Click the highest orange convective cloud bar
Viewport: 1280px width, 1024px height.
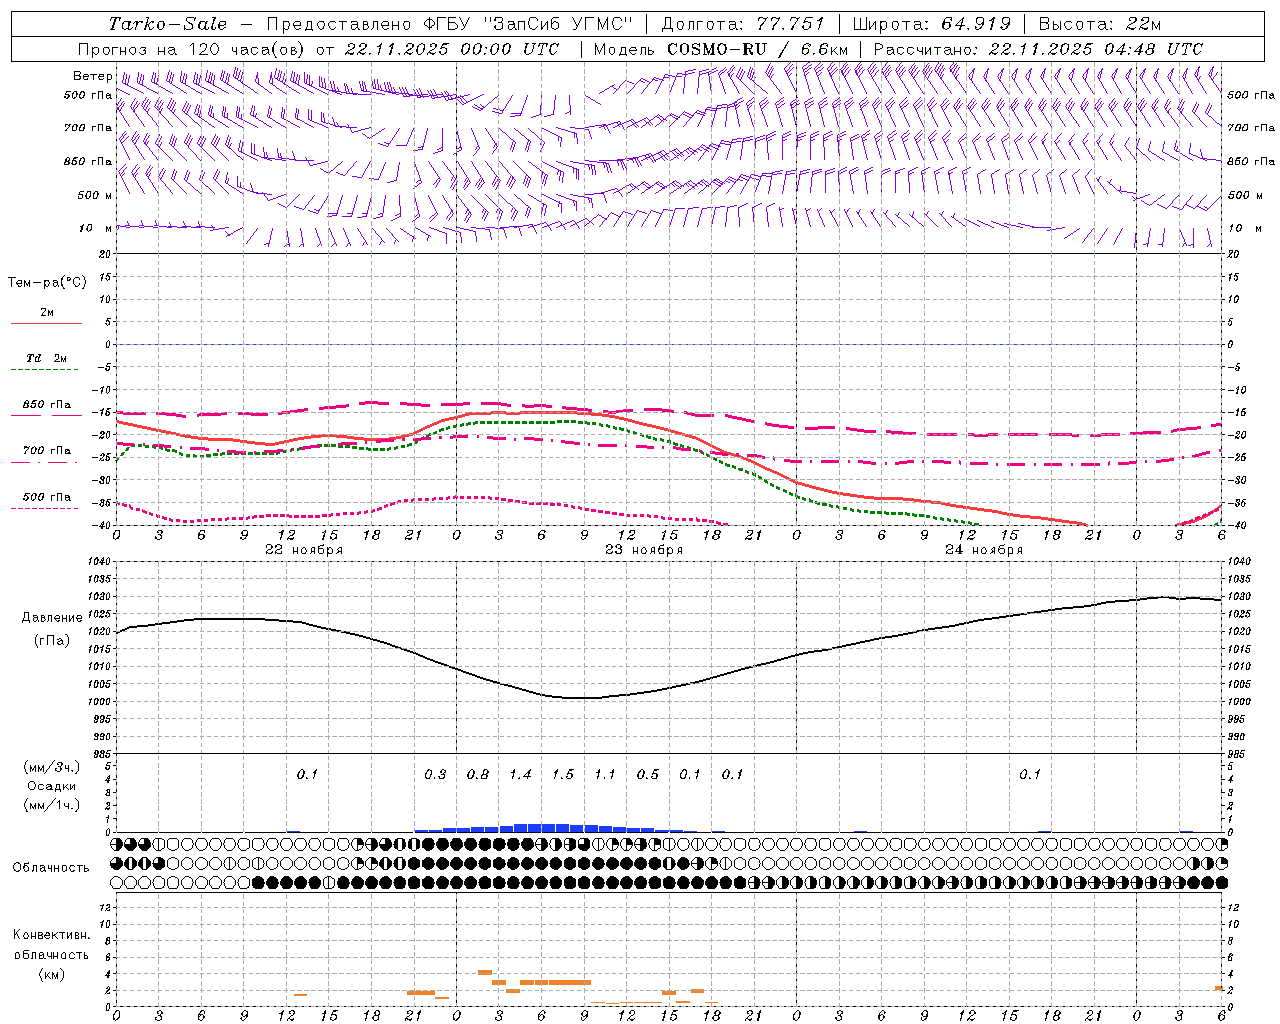pyautogui.click(x=484, y=972)
